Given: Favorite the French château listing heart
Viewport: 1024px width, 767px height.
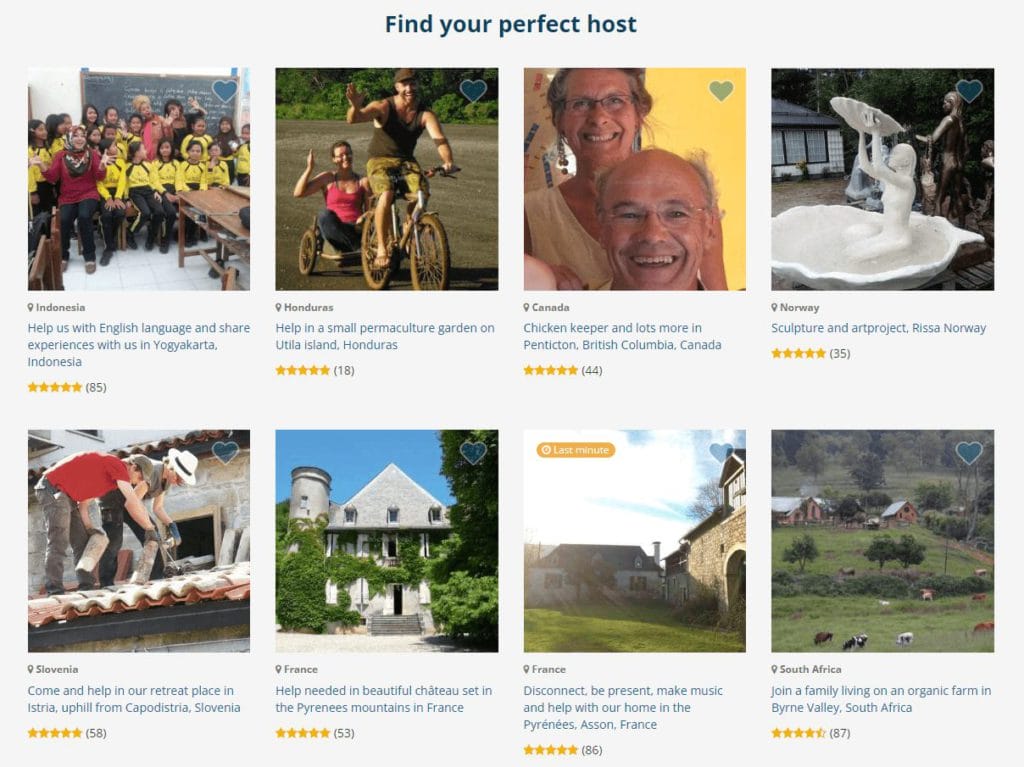Looking at the screenshot, I should coord(473,452).
